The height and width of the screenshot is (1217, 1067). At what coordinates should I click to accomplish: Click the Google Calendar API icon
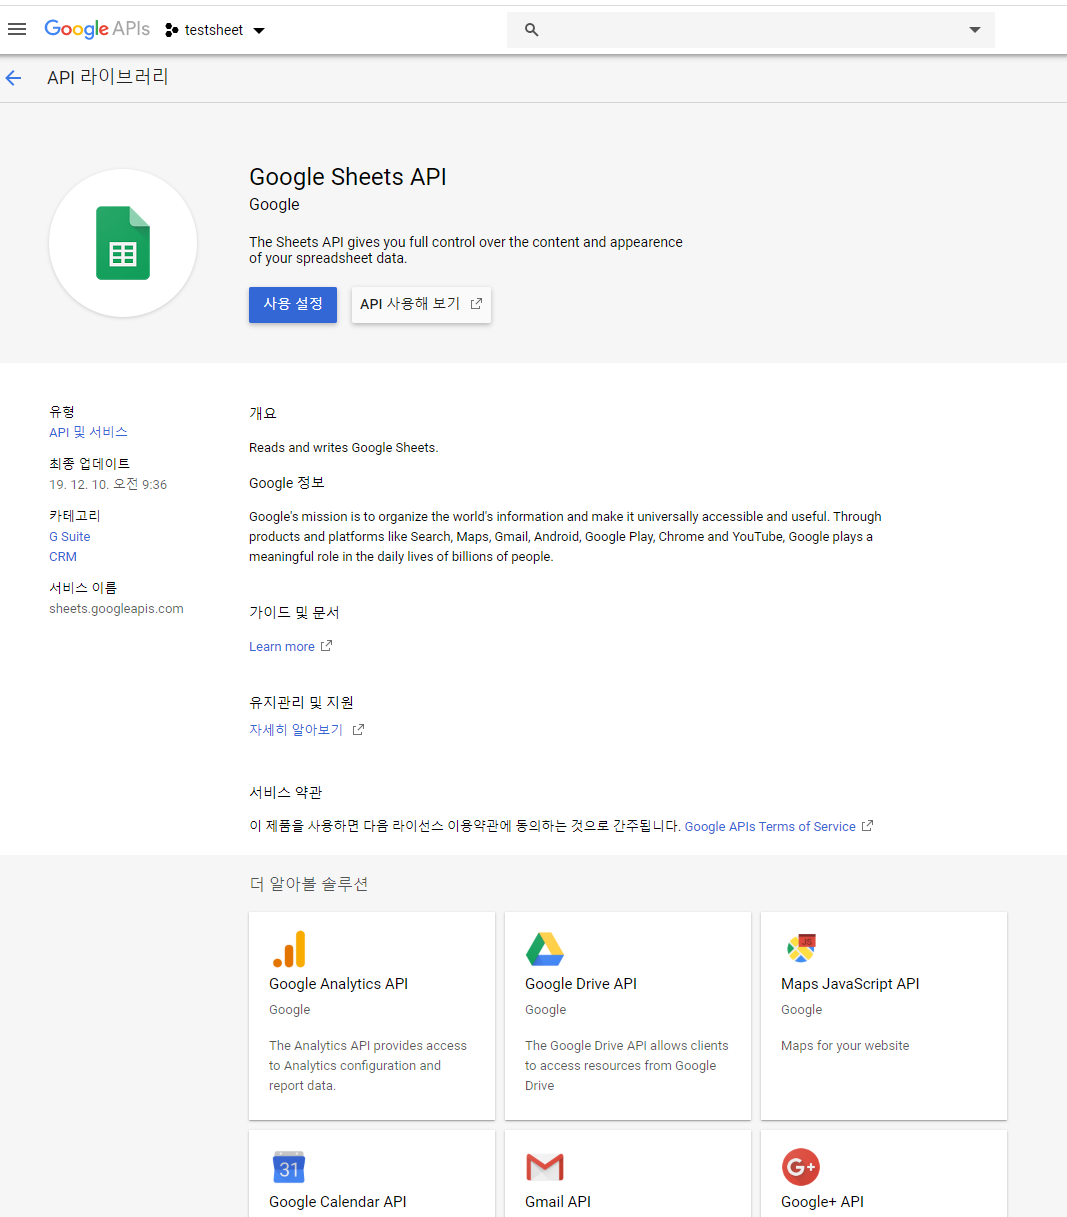289,1167
